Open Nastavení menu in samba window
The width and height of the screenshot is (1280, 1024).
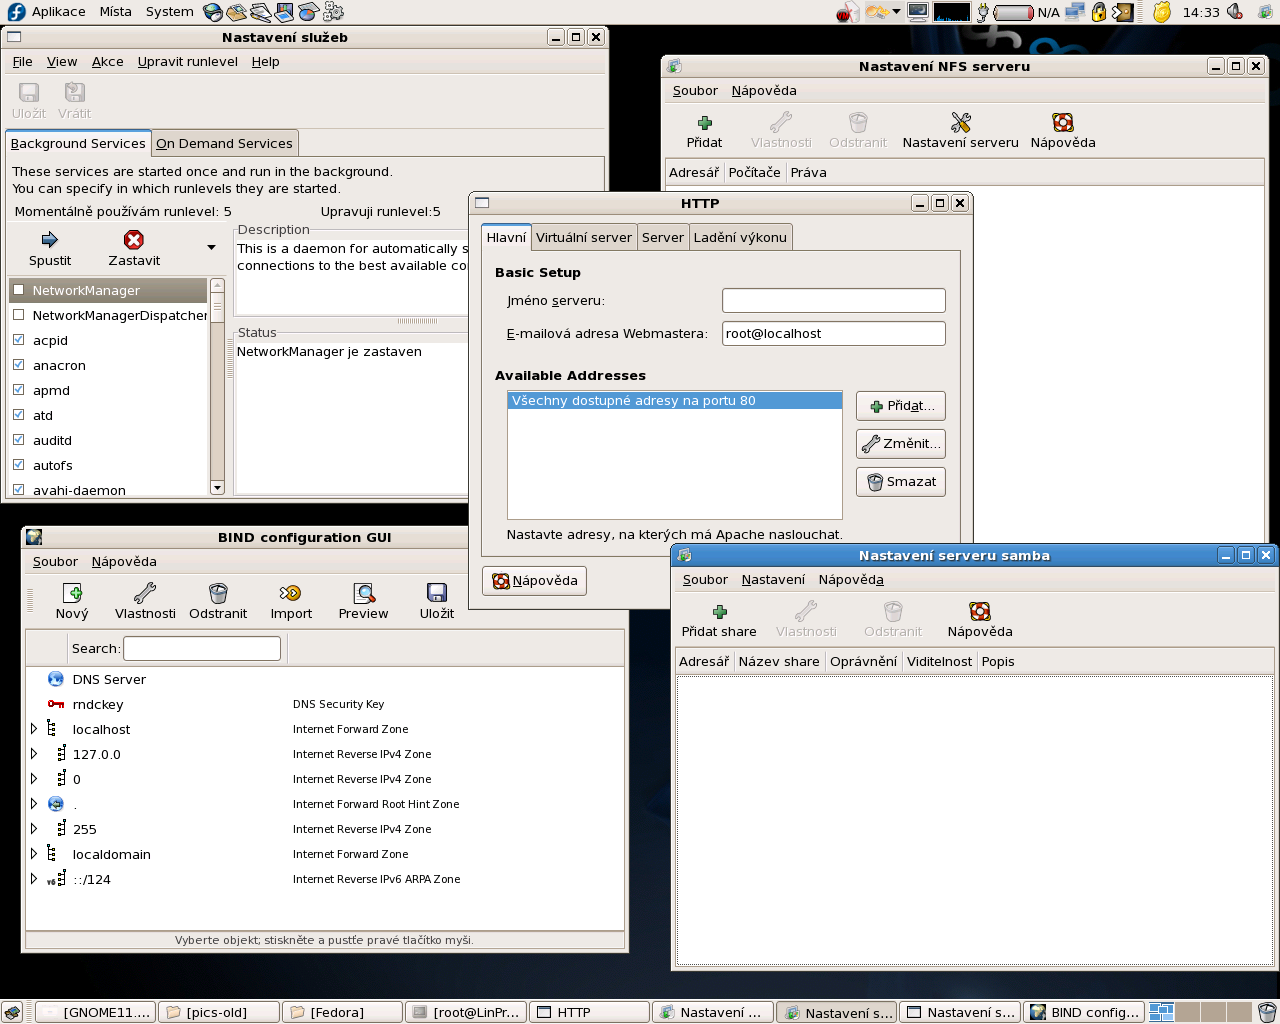(x=773, y=579)
